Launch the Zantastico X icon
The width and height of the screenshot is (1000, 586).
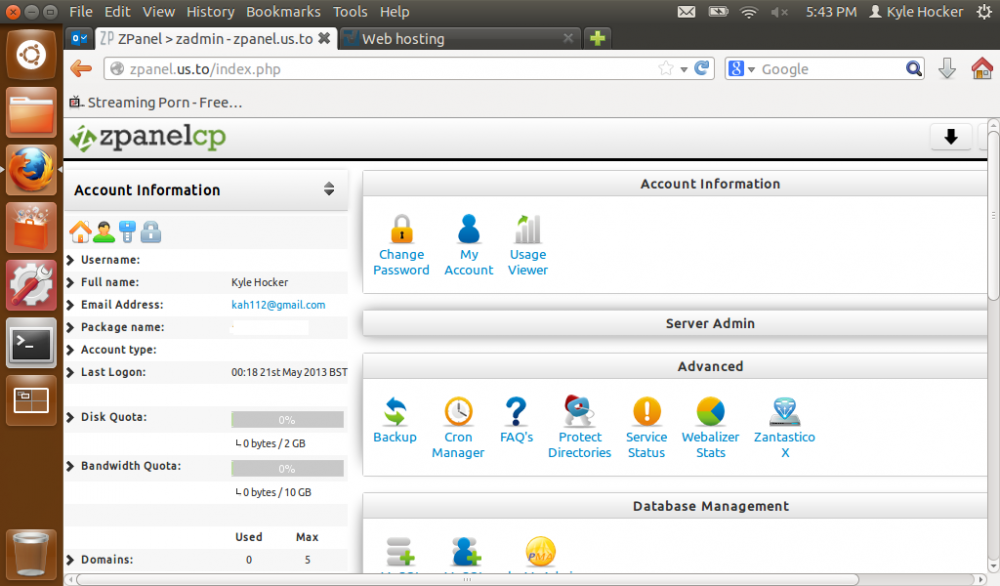click(x=785, y=411)
